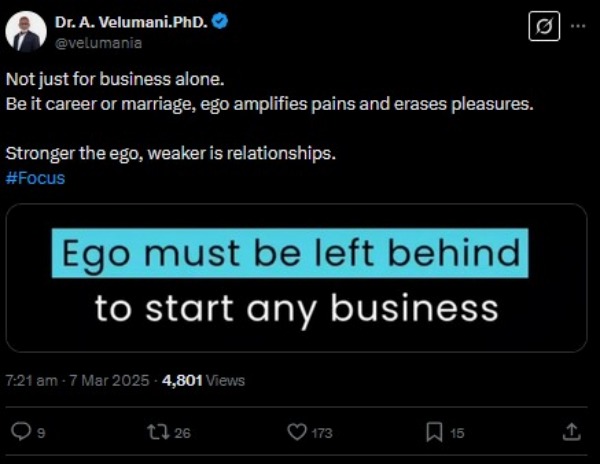
Task: Click the reply count number 9
Action: [41, 433]
